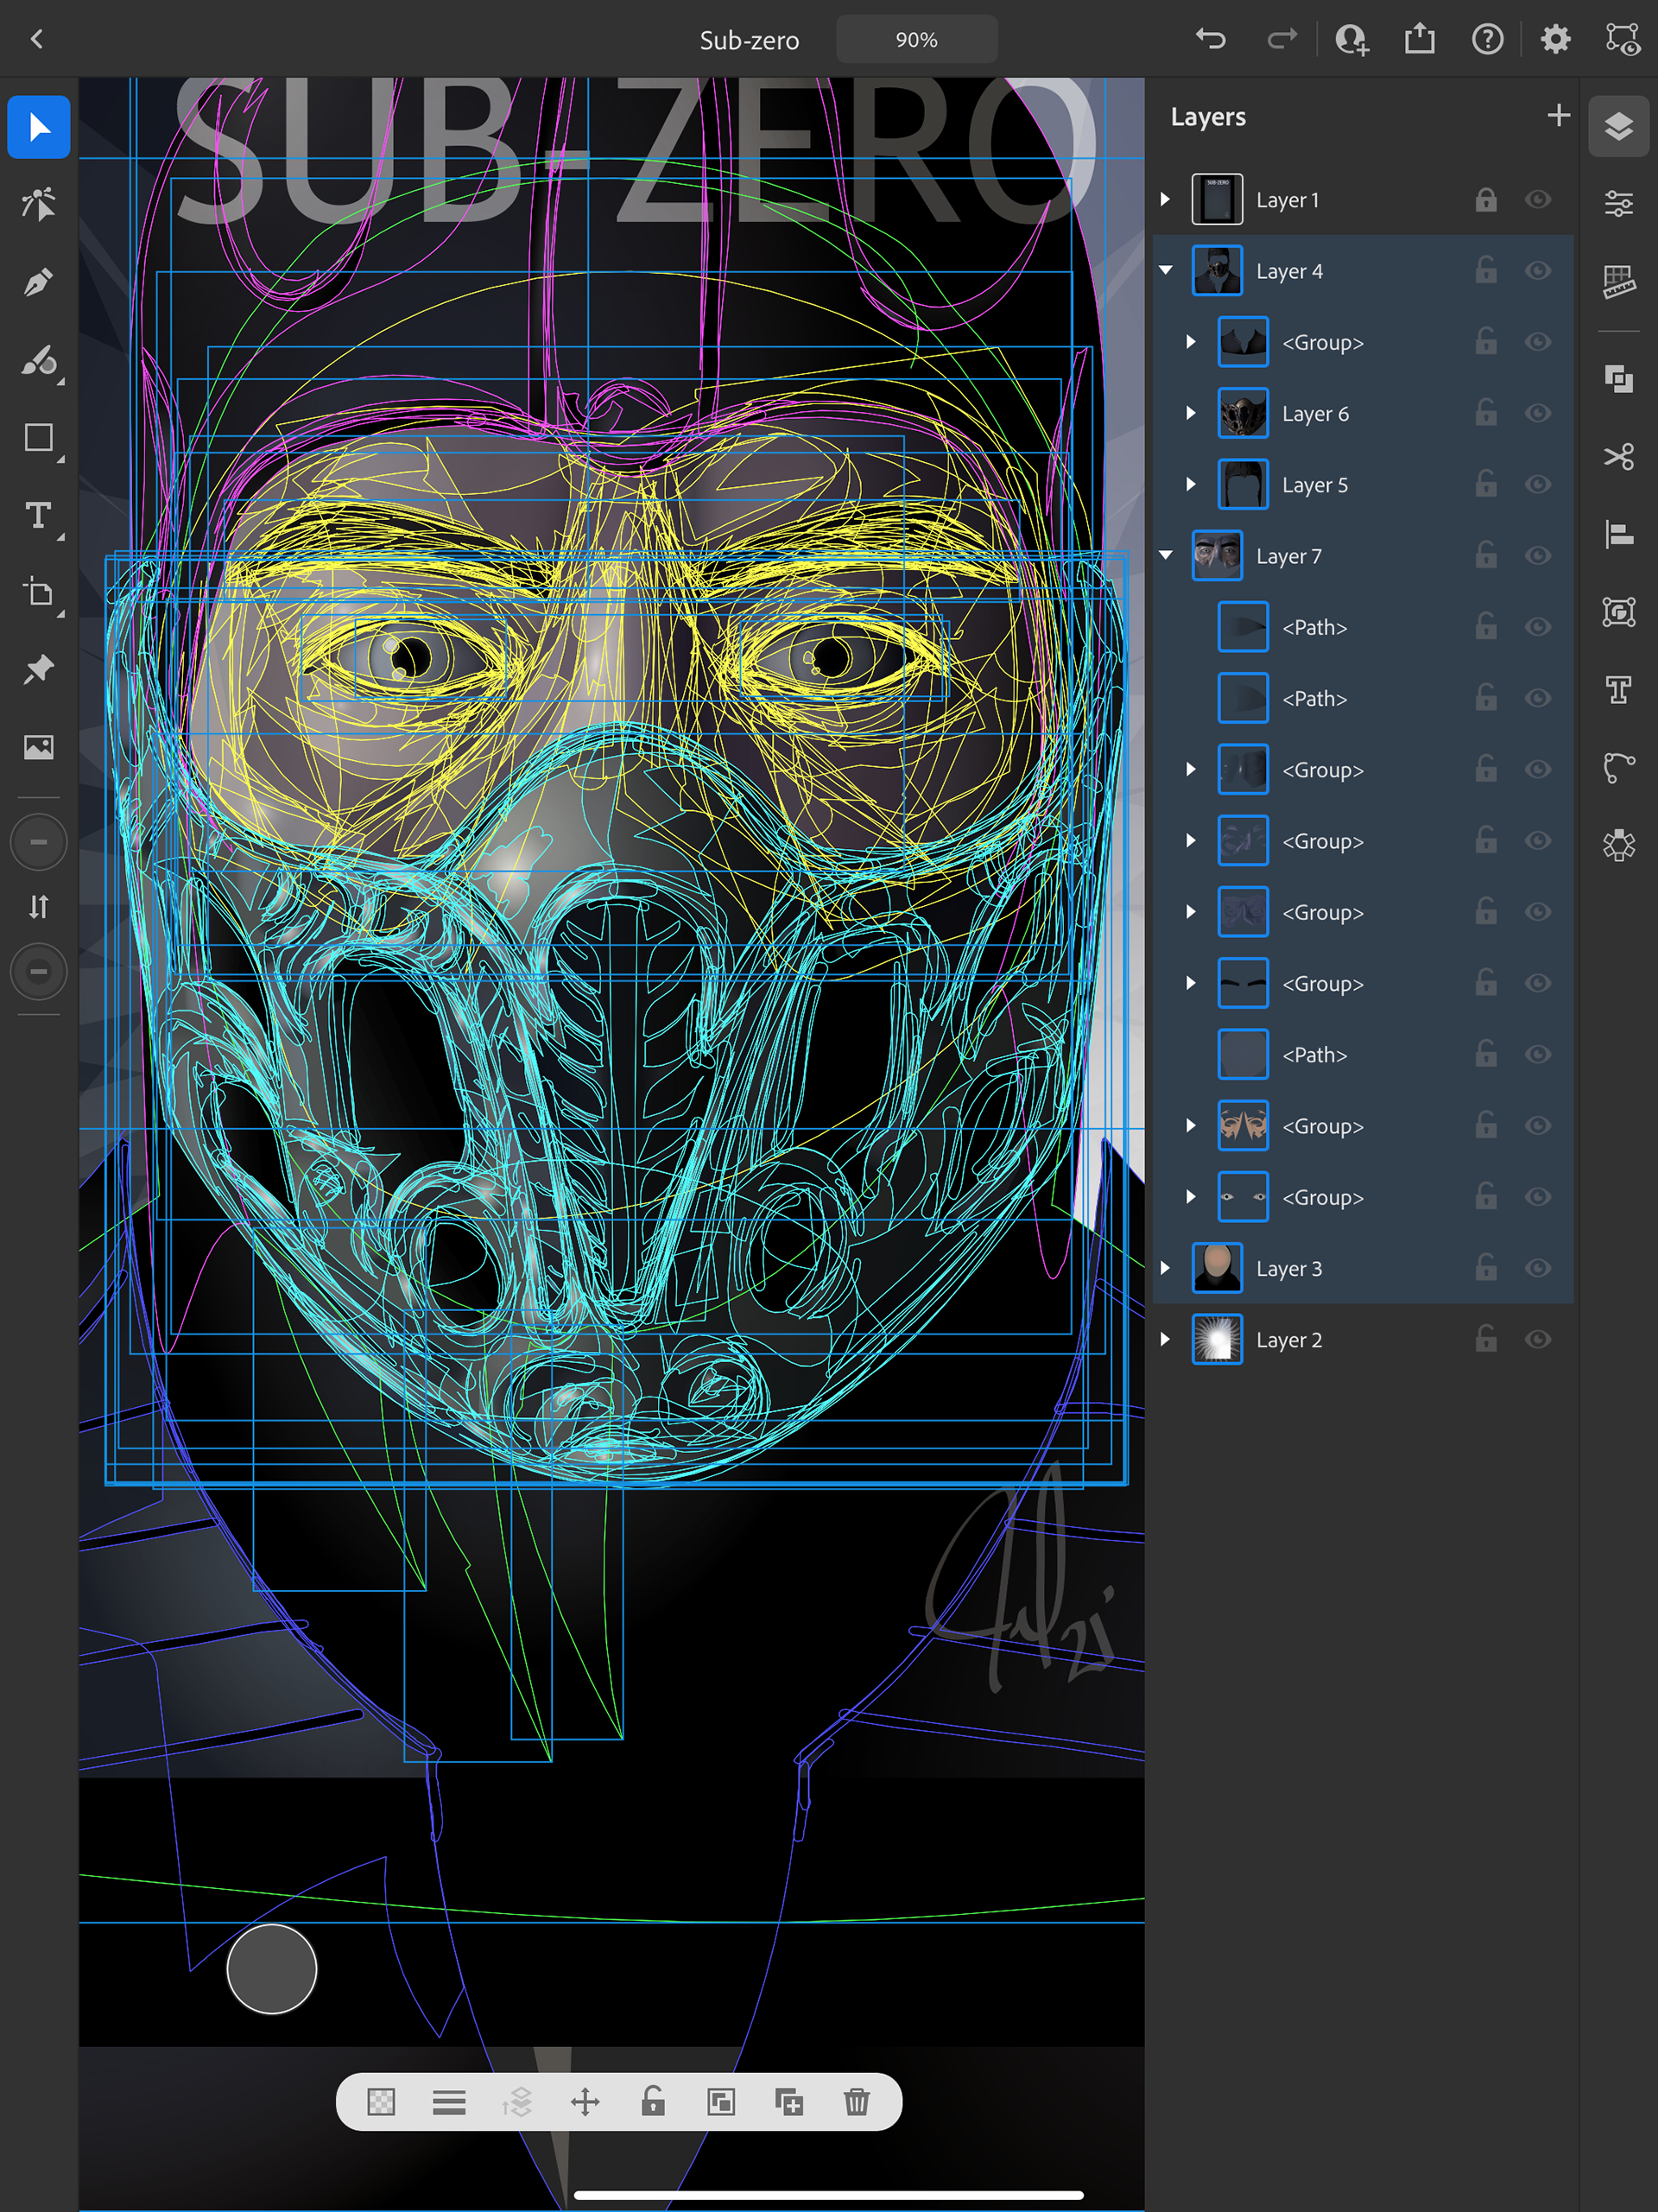Hide Layer 2 visibility eye
1658x2212 pixels.
click(x=1537, y=1339)
